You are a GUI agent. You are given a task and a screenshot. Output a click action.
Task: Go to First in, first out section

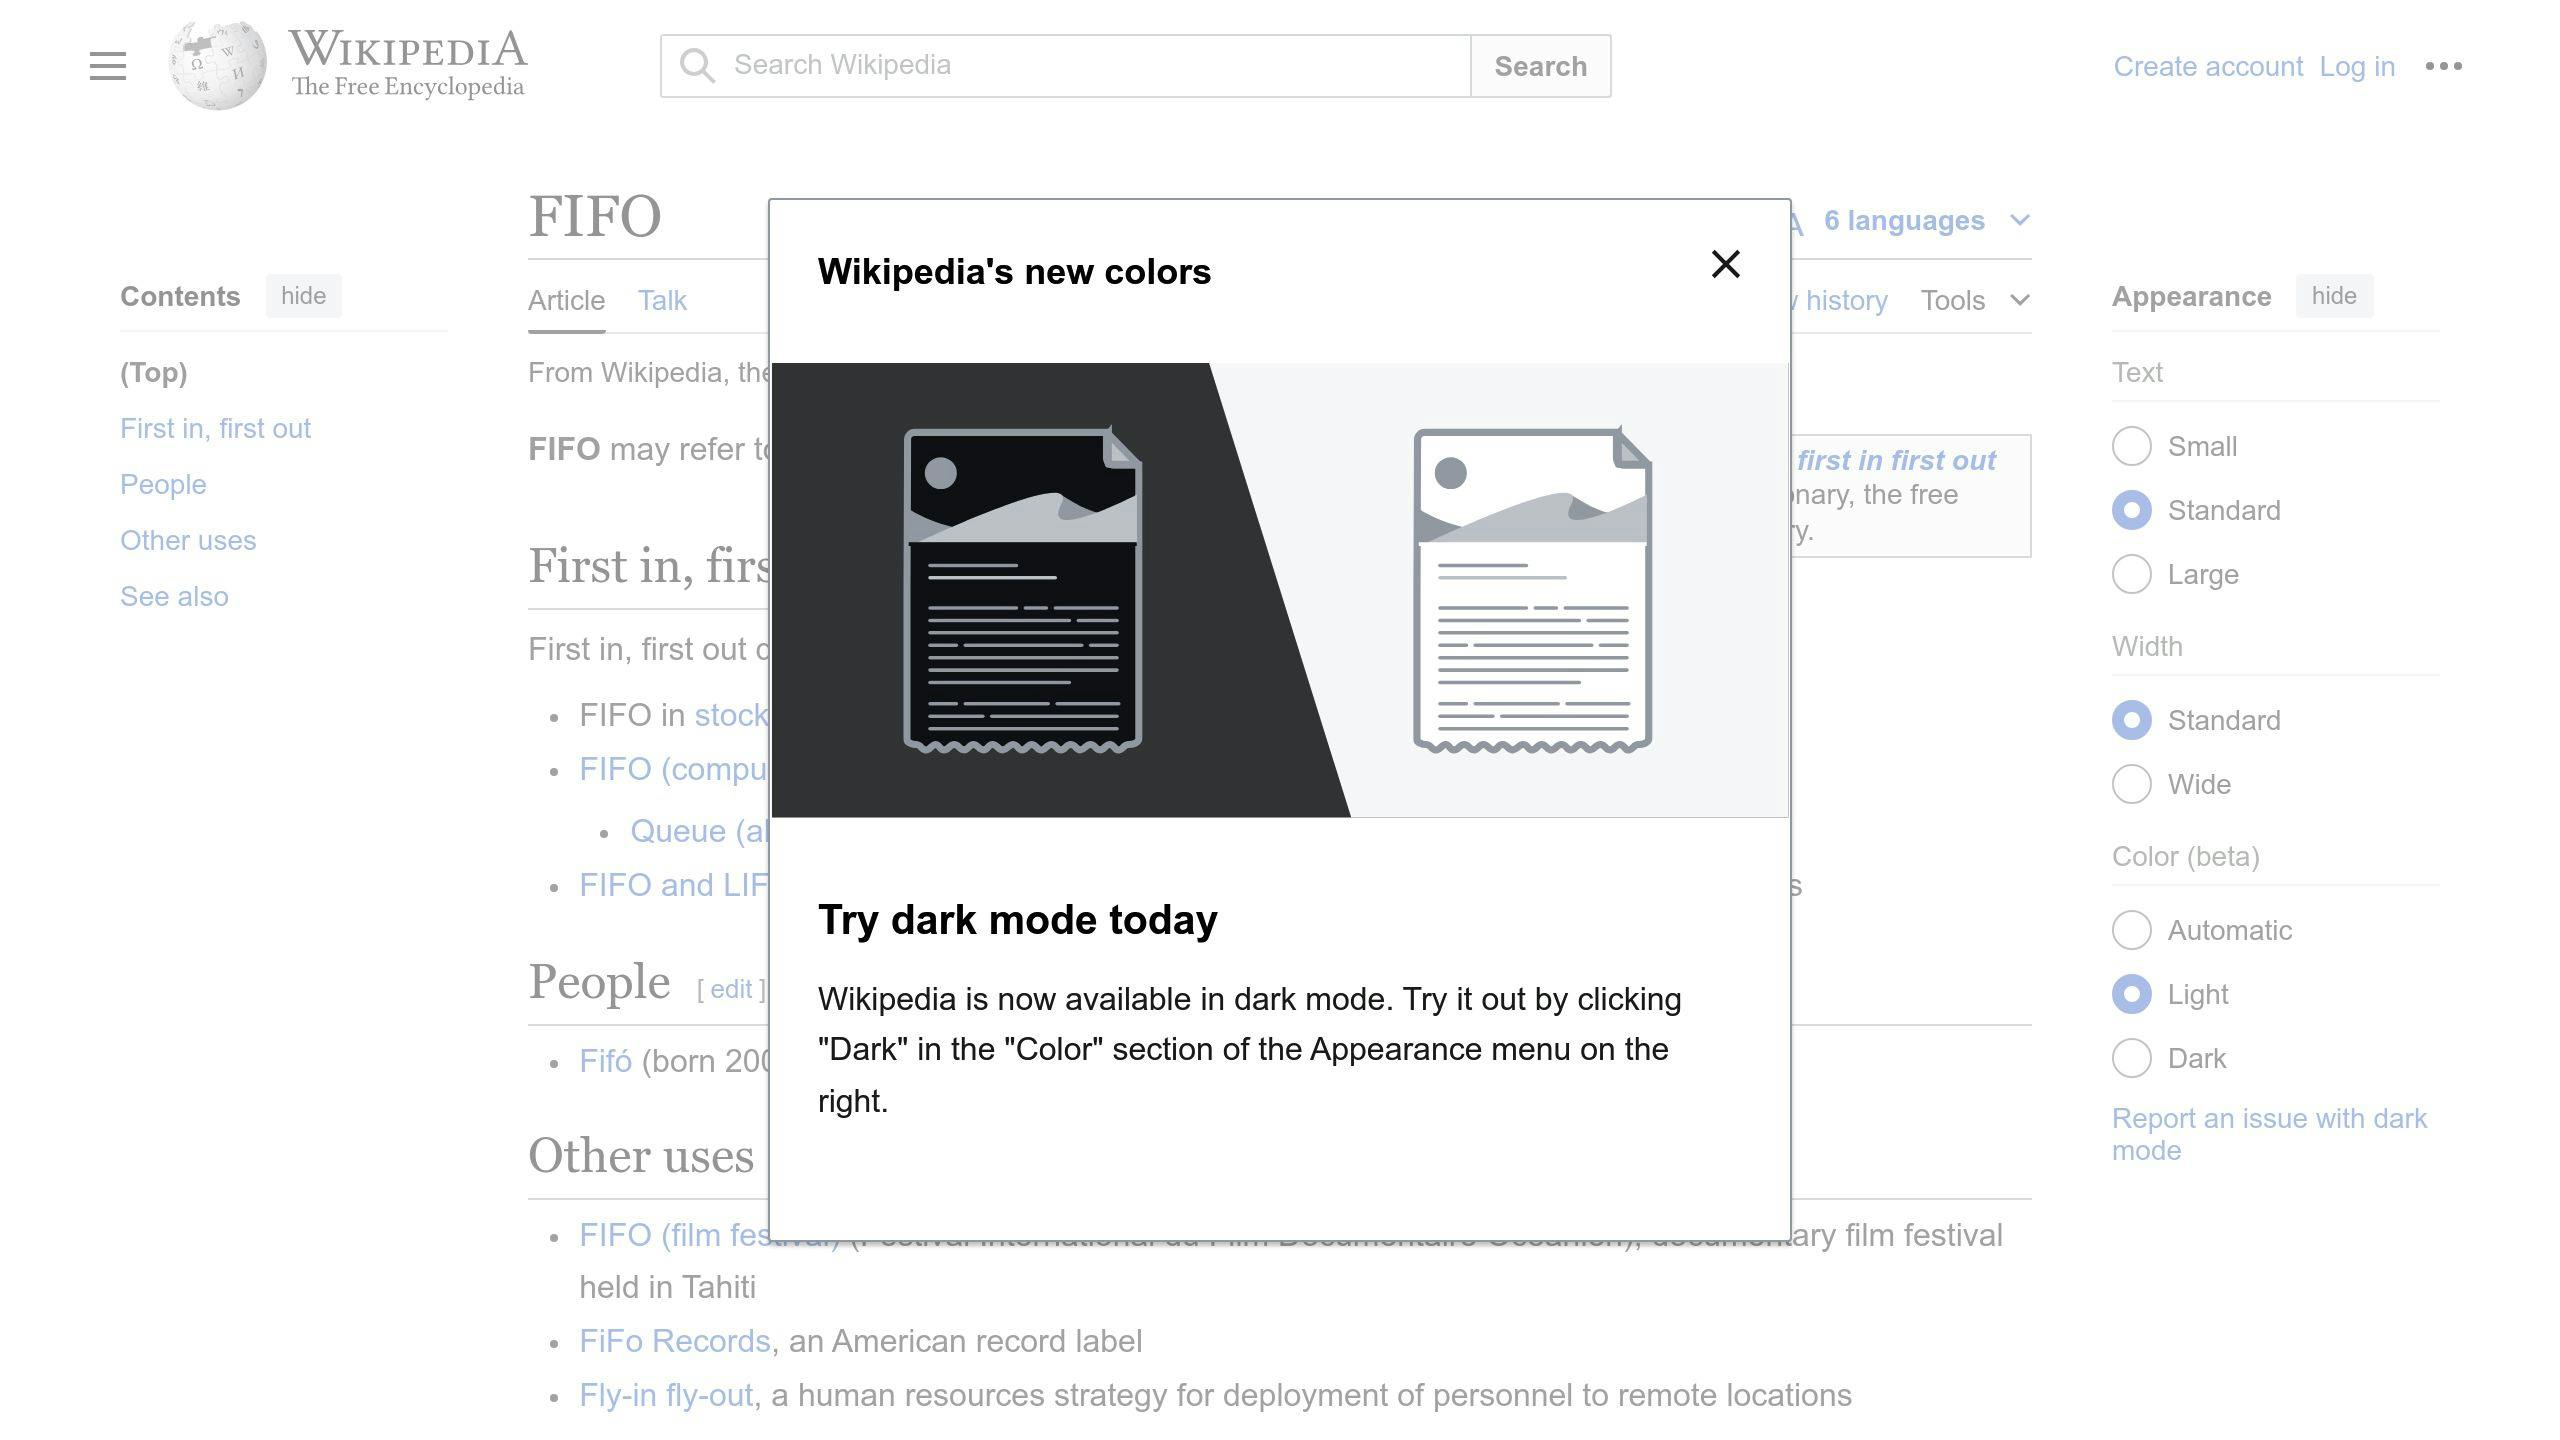(215, 428)
